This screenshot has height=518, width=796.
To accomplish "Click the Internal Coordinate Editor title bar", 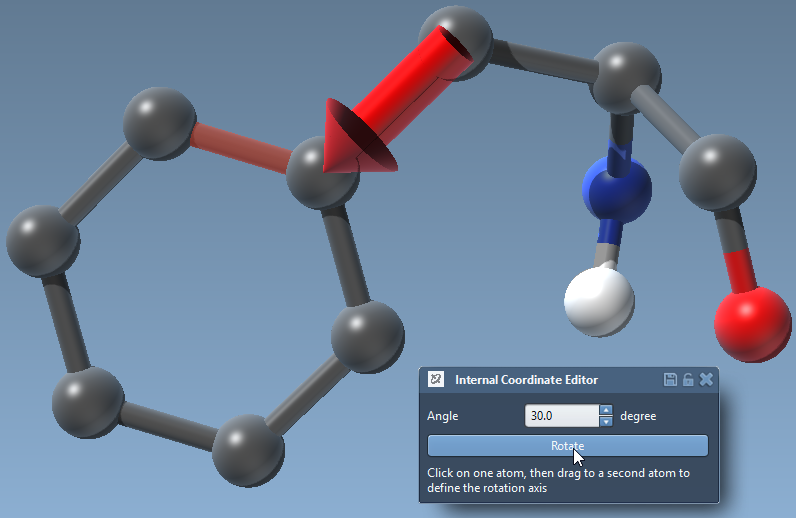I will pos(540,379).
